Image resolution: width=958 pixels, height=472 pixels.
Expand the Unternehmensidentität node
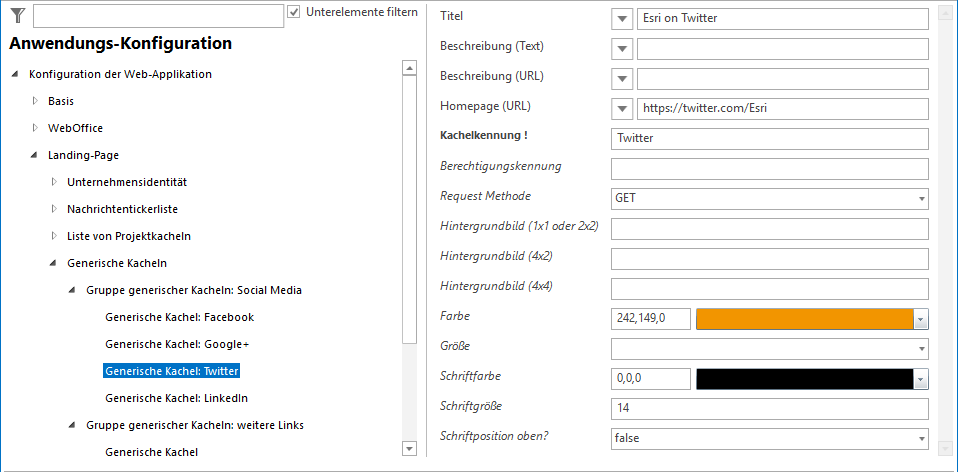pyautogui.click(x=54, y=182)
